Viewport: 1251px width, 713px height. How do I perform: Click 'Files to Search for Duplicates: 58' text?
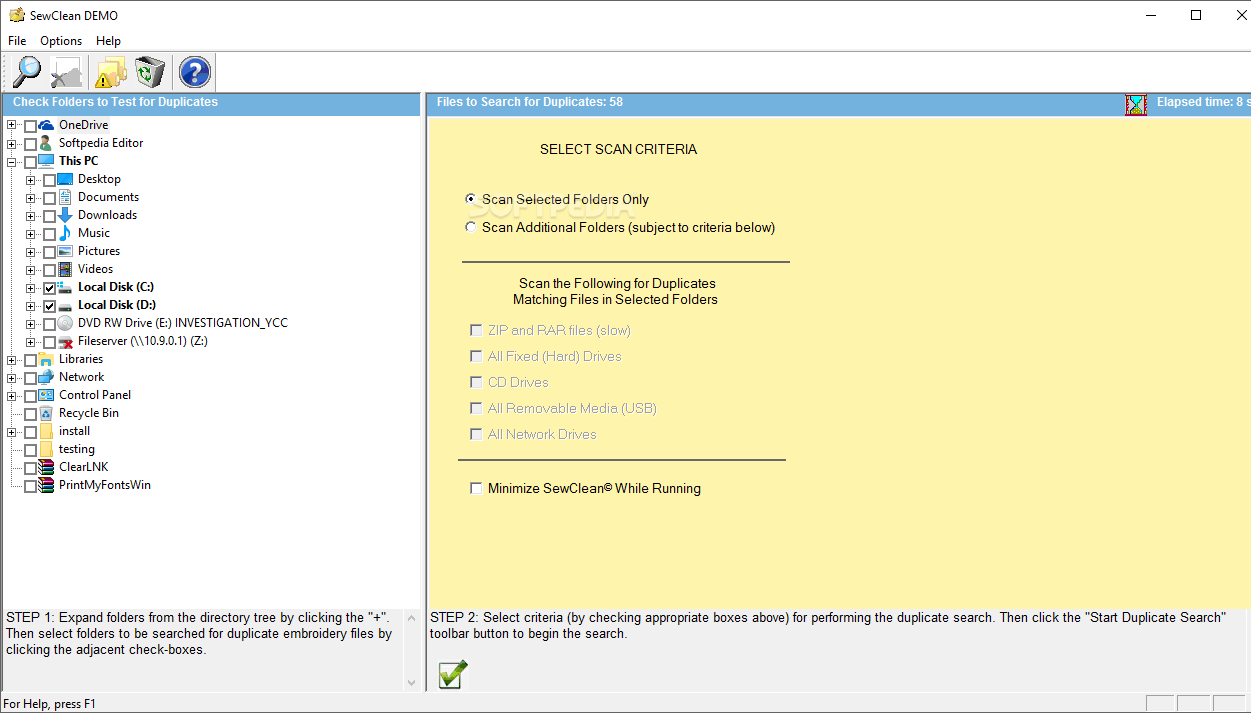point(530,102)
